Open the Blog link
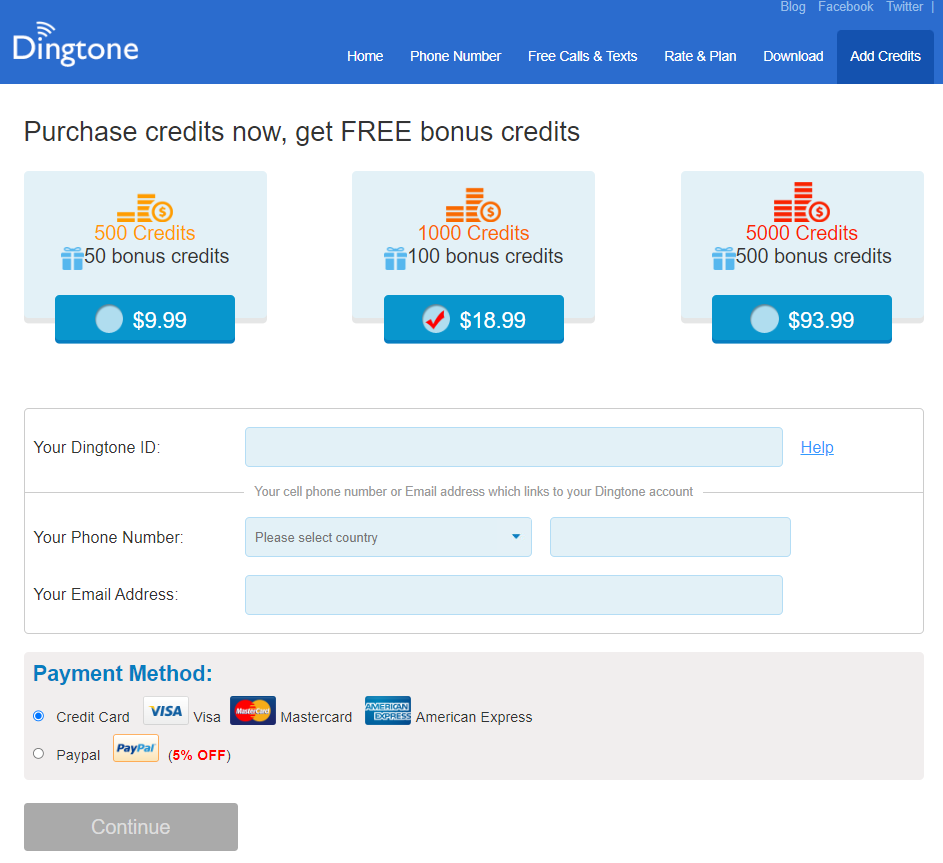 point(793,7)
